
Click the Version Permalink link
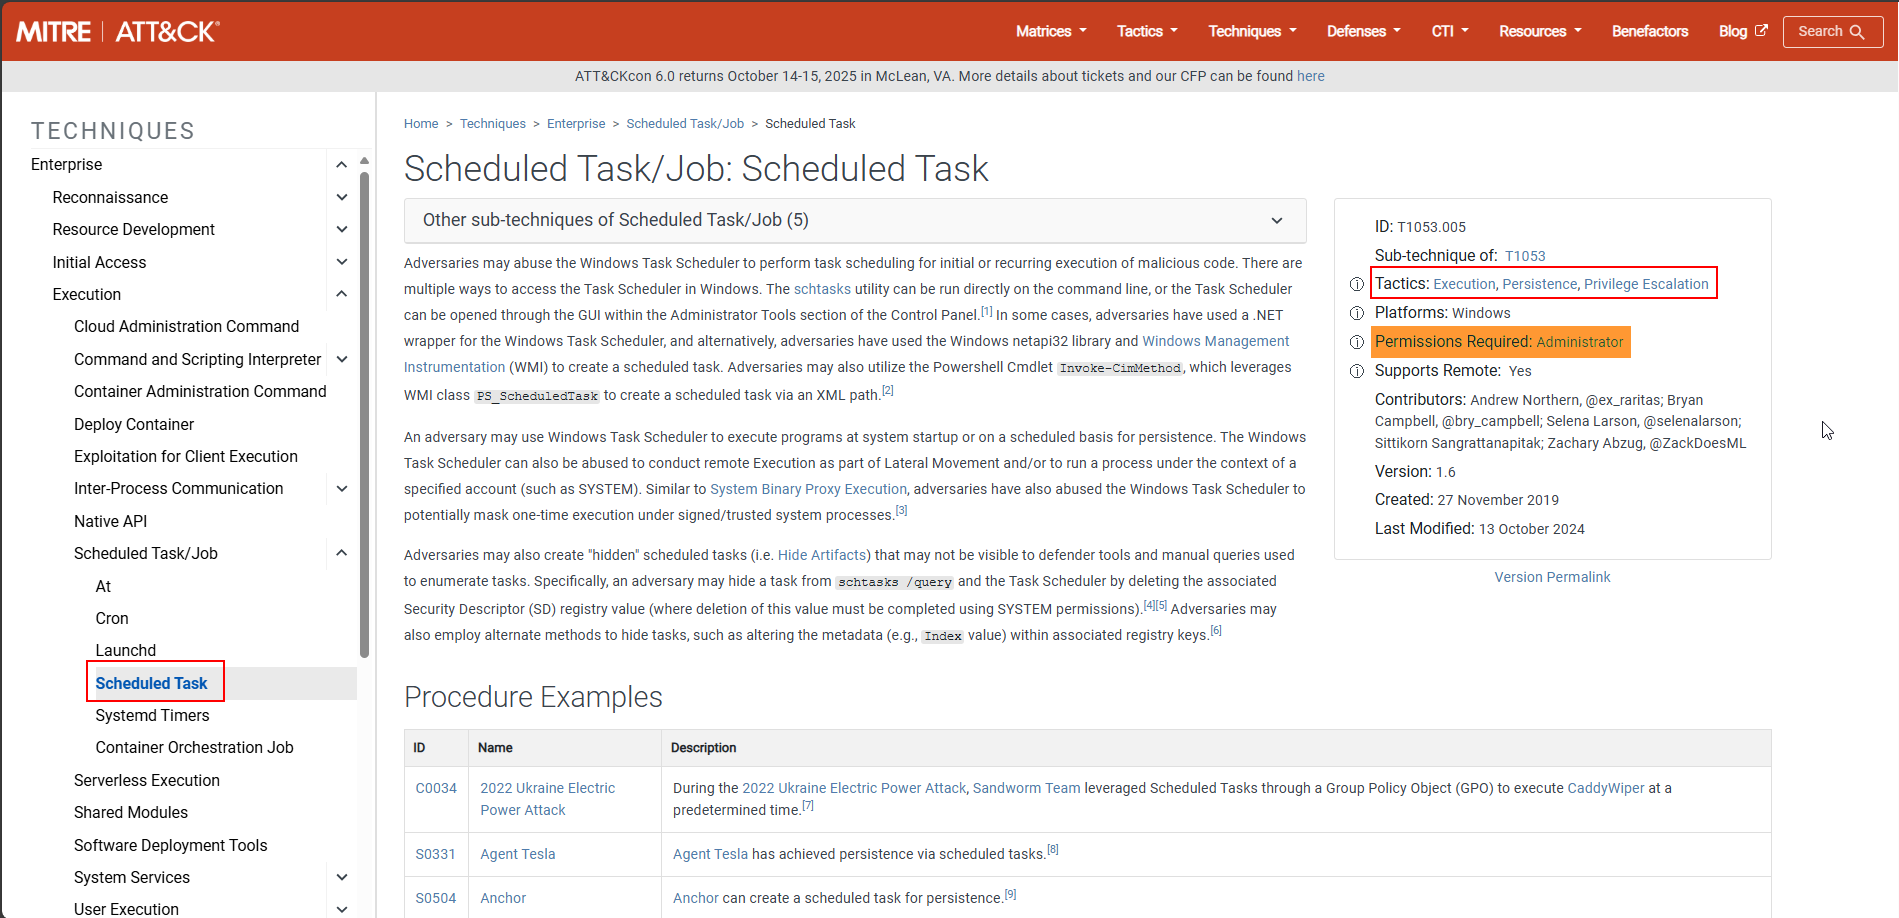tap(1552, 577)
